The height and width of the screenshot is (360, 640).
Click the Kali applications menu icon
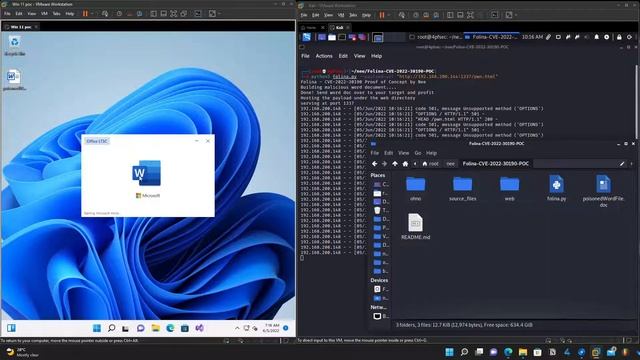pos(307,37)
